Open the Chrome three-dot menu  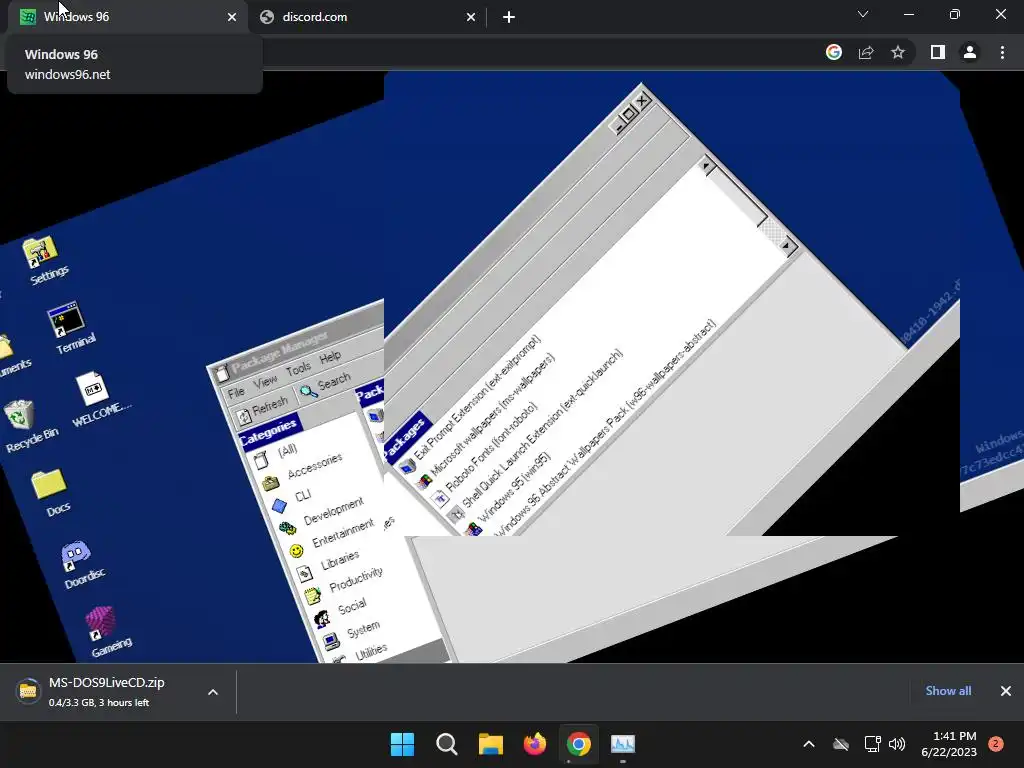tap(1002, 52)
